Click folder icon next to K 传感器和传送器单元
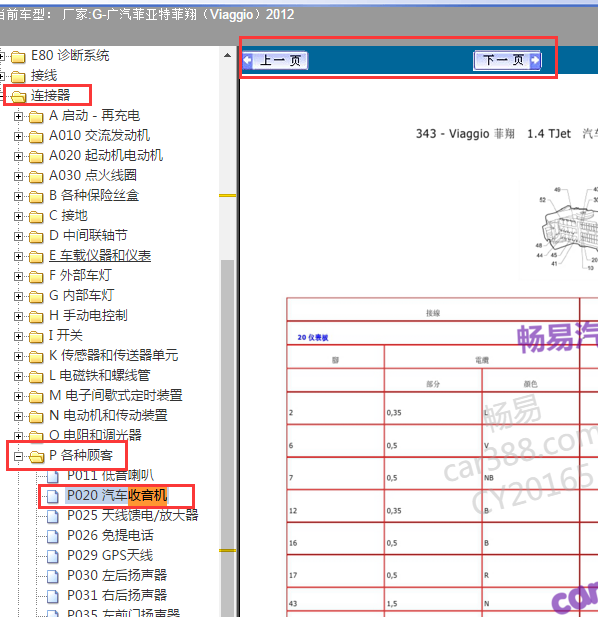This screenshot has height=617, width=598. click(36, 357)
